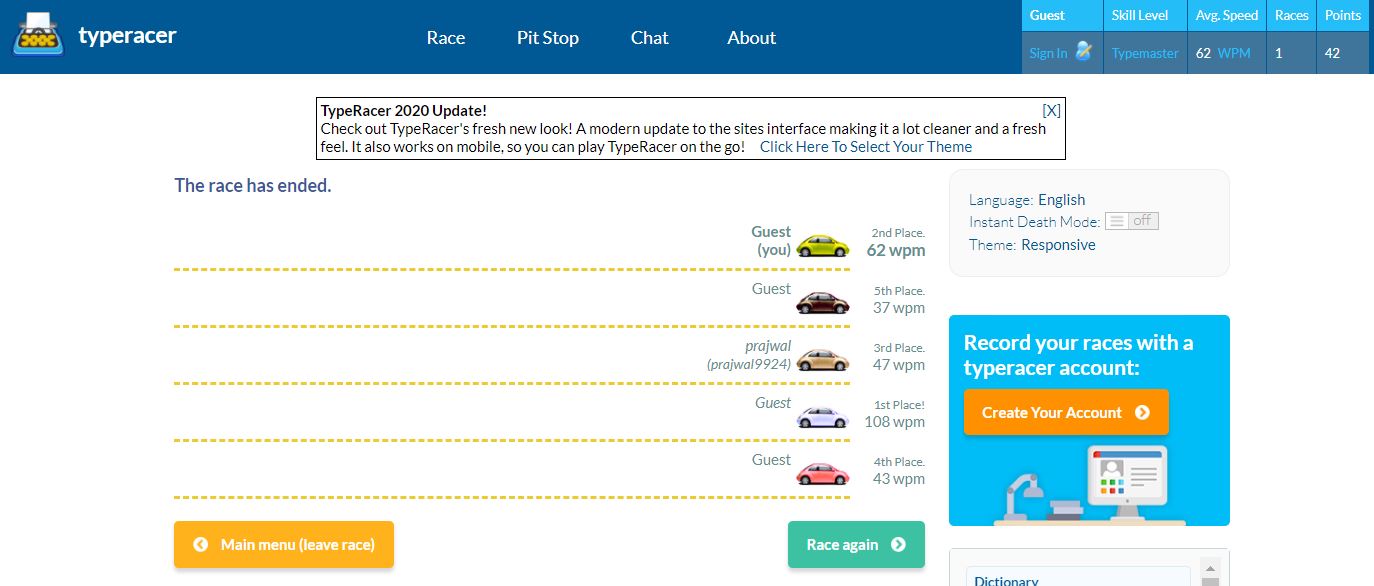1374x586 pixels.
Task: Click the 62 wpm result text
Action: [896, 250]
